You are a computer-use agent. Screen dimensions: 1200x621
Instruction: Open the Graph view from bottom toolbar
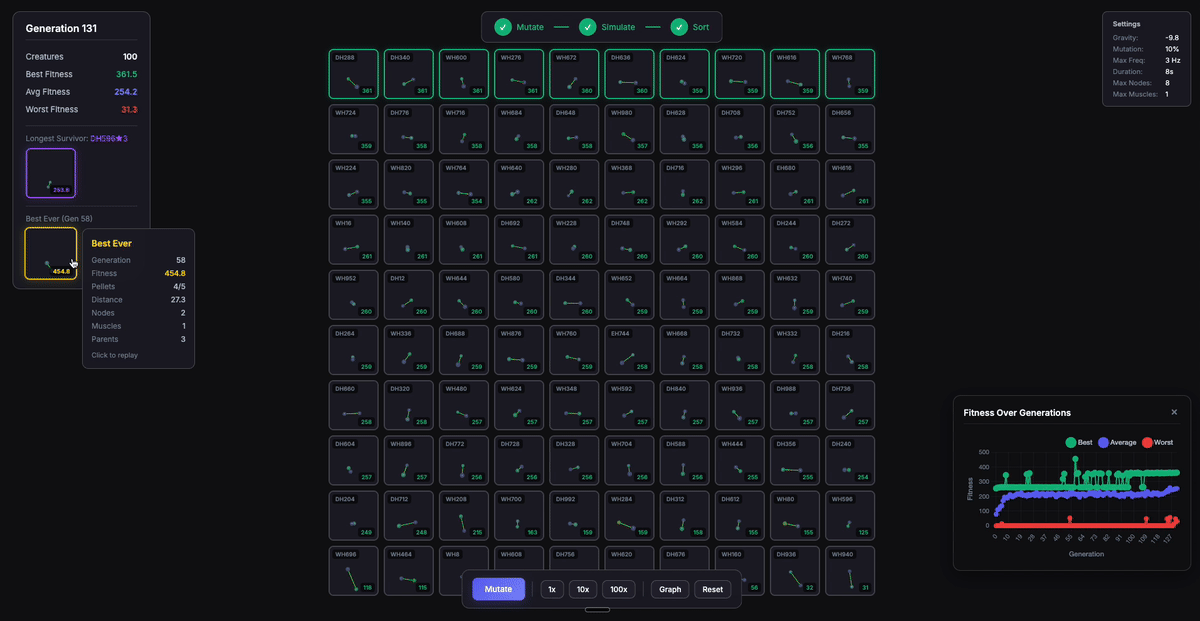(x=670, y=589)
